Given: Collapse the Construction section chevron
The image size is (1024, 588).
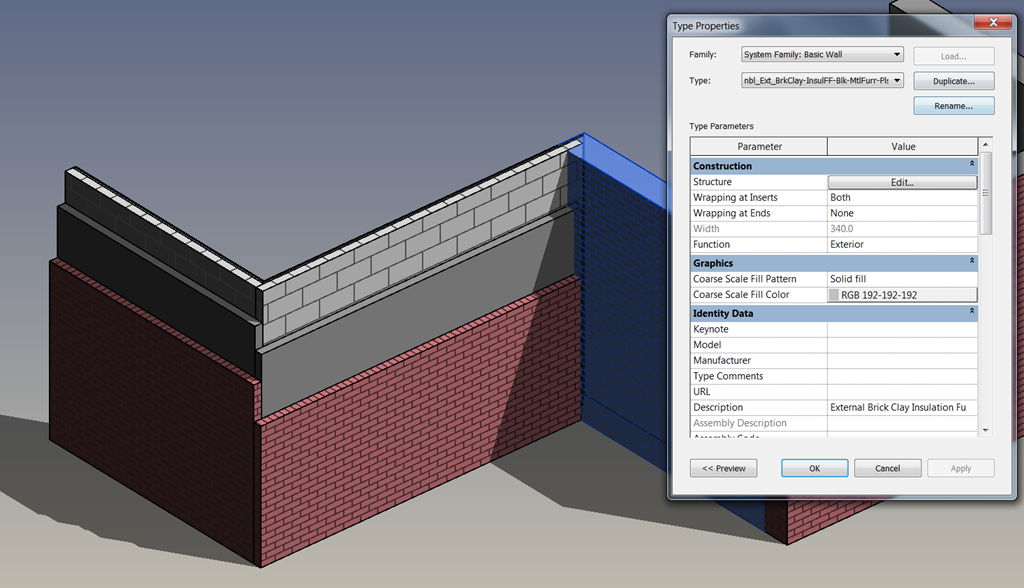Looking at the screenshot, I should (971, 165).
